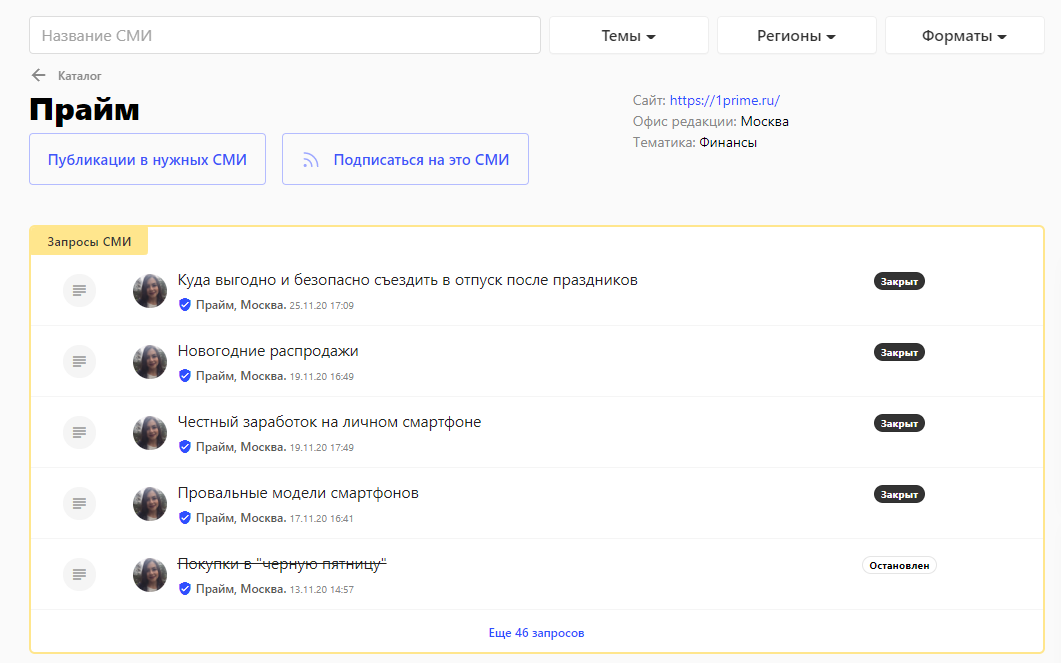Click author avatar for Провальные модели смартфонов
This screenshot has width=1061, height=663.
150,503
